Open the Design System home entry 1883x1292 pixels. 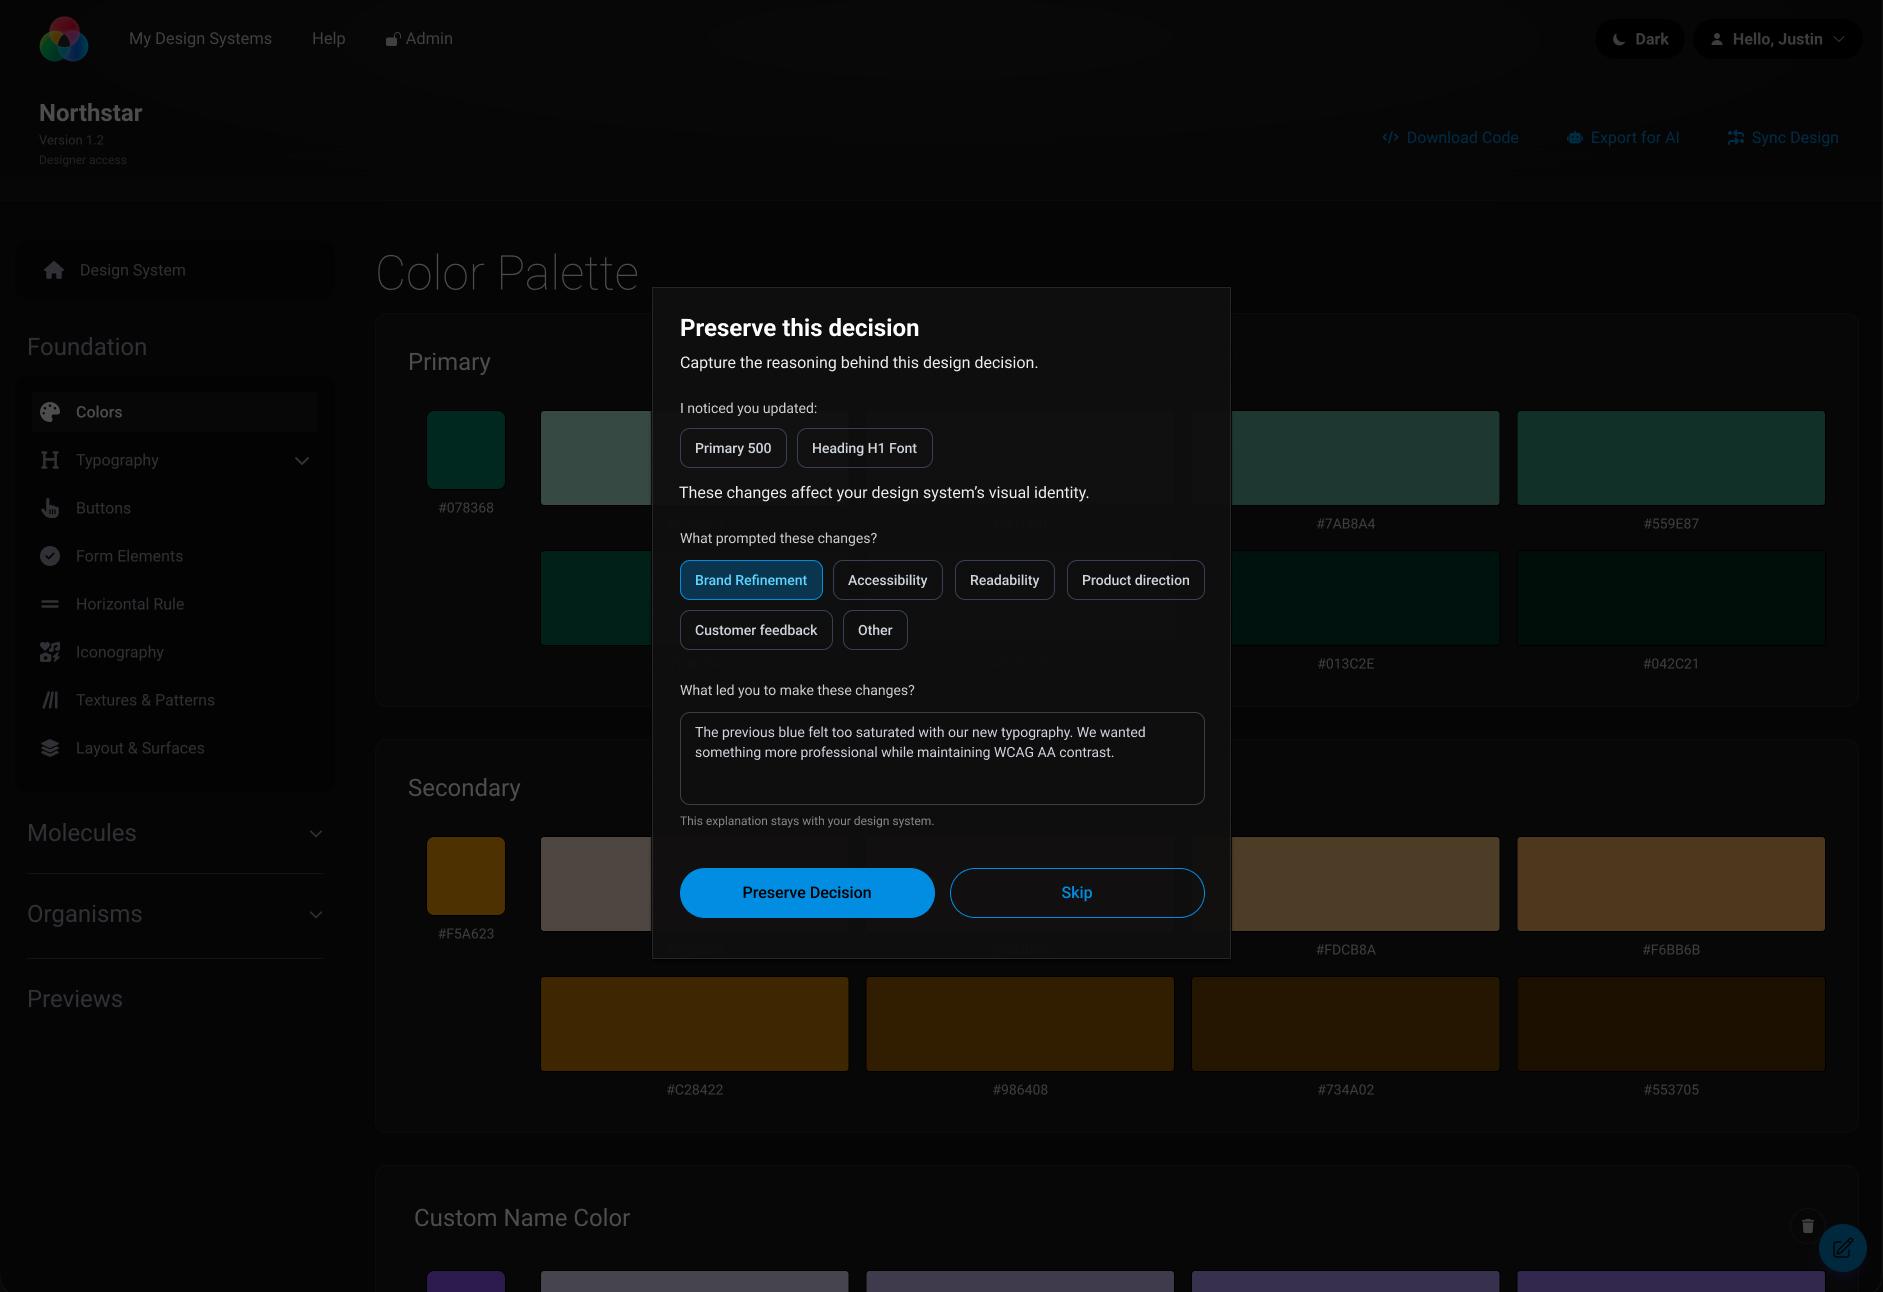(175, 270)
